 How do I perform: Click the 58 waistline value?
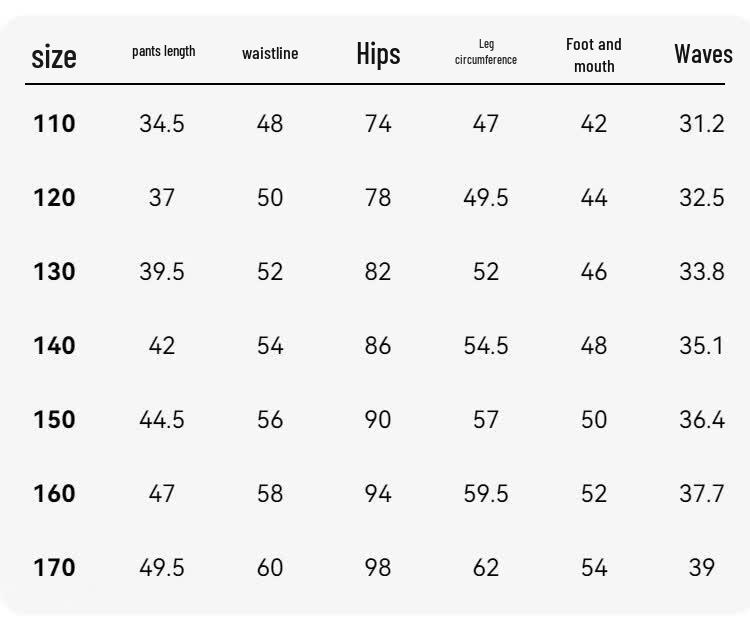pos(270,493)
